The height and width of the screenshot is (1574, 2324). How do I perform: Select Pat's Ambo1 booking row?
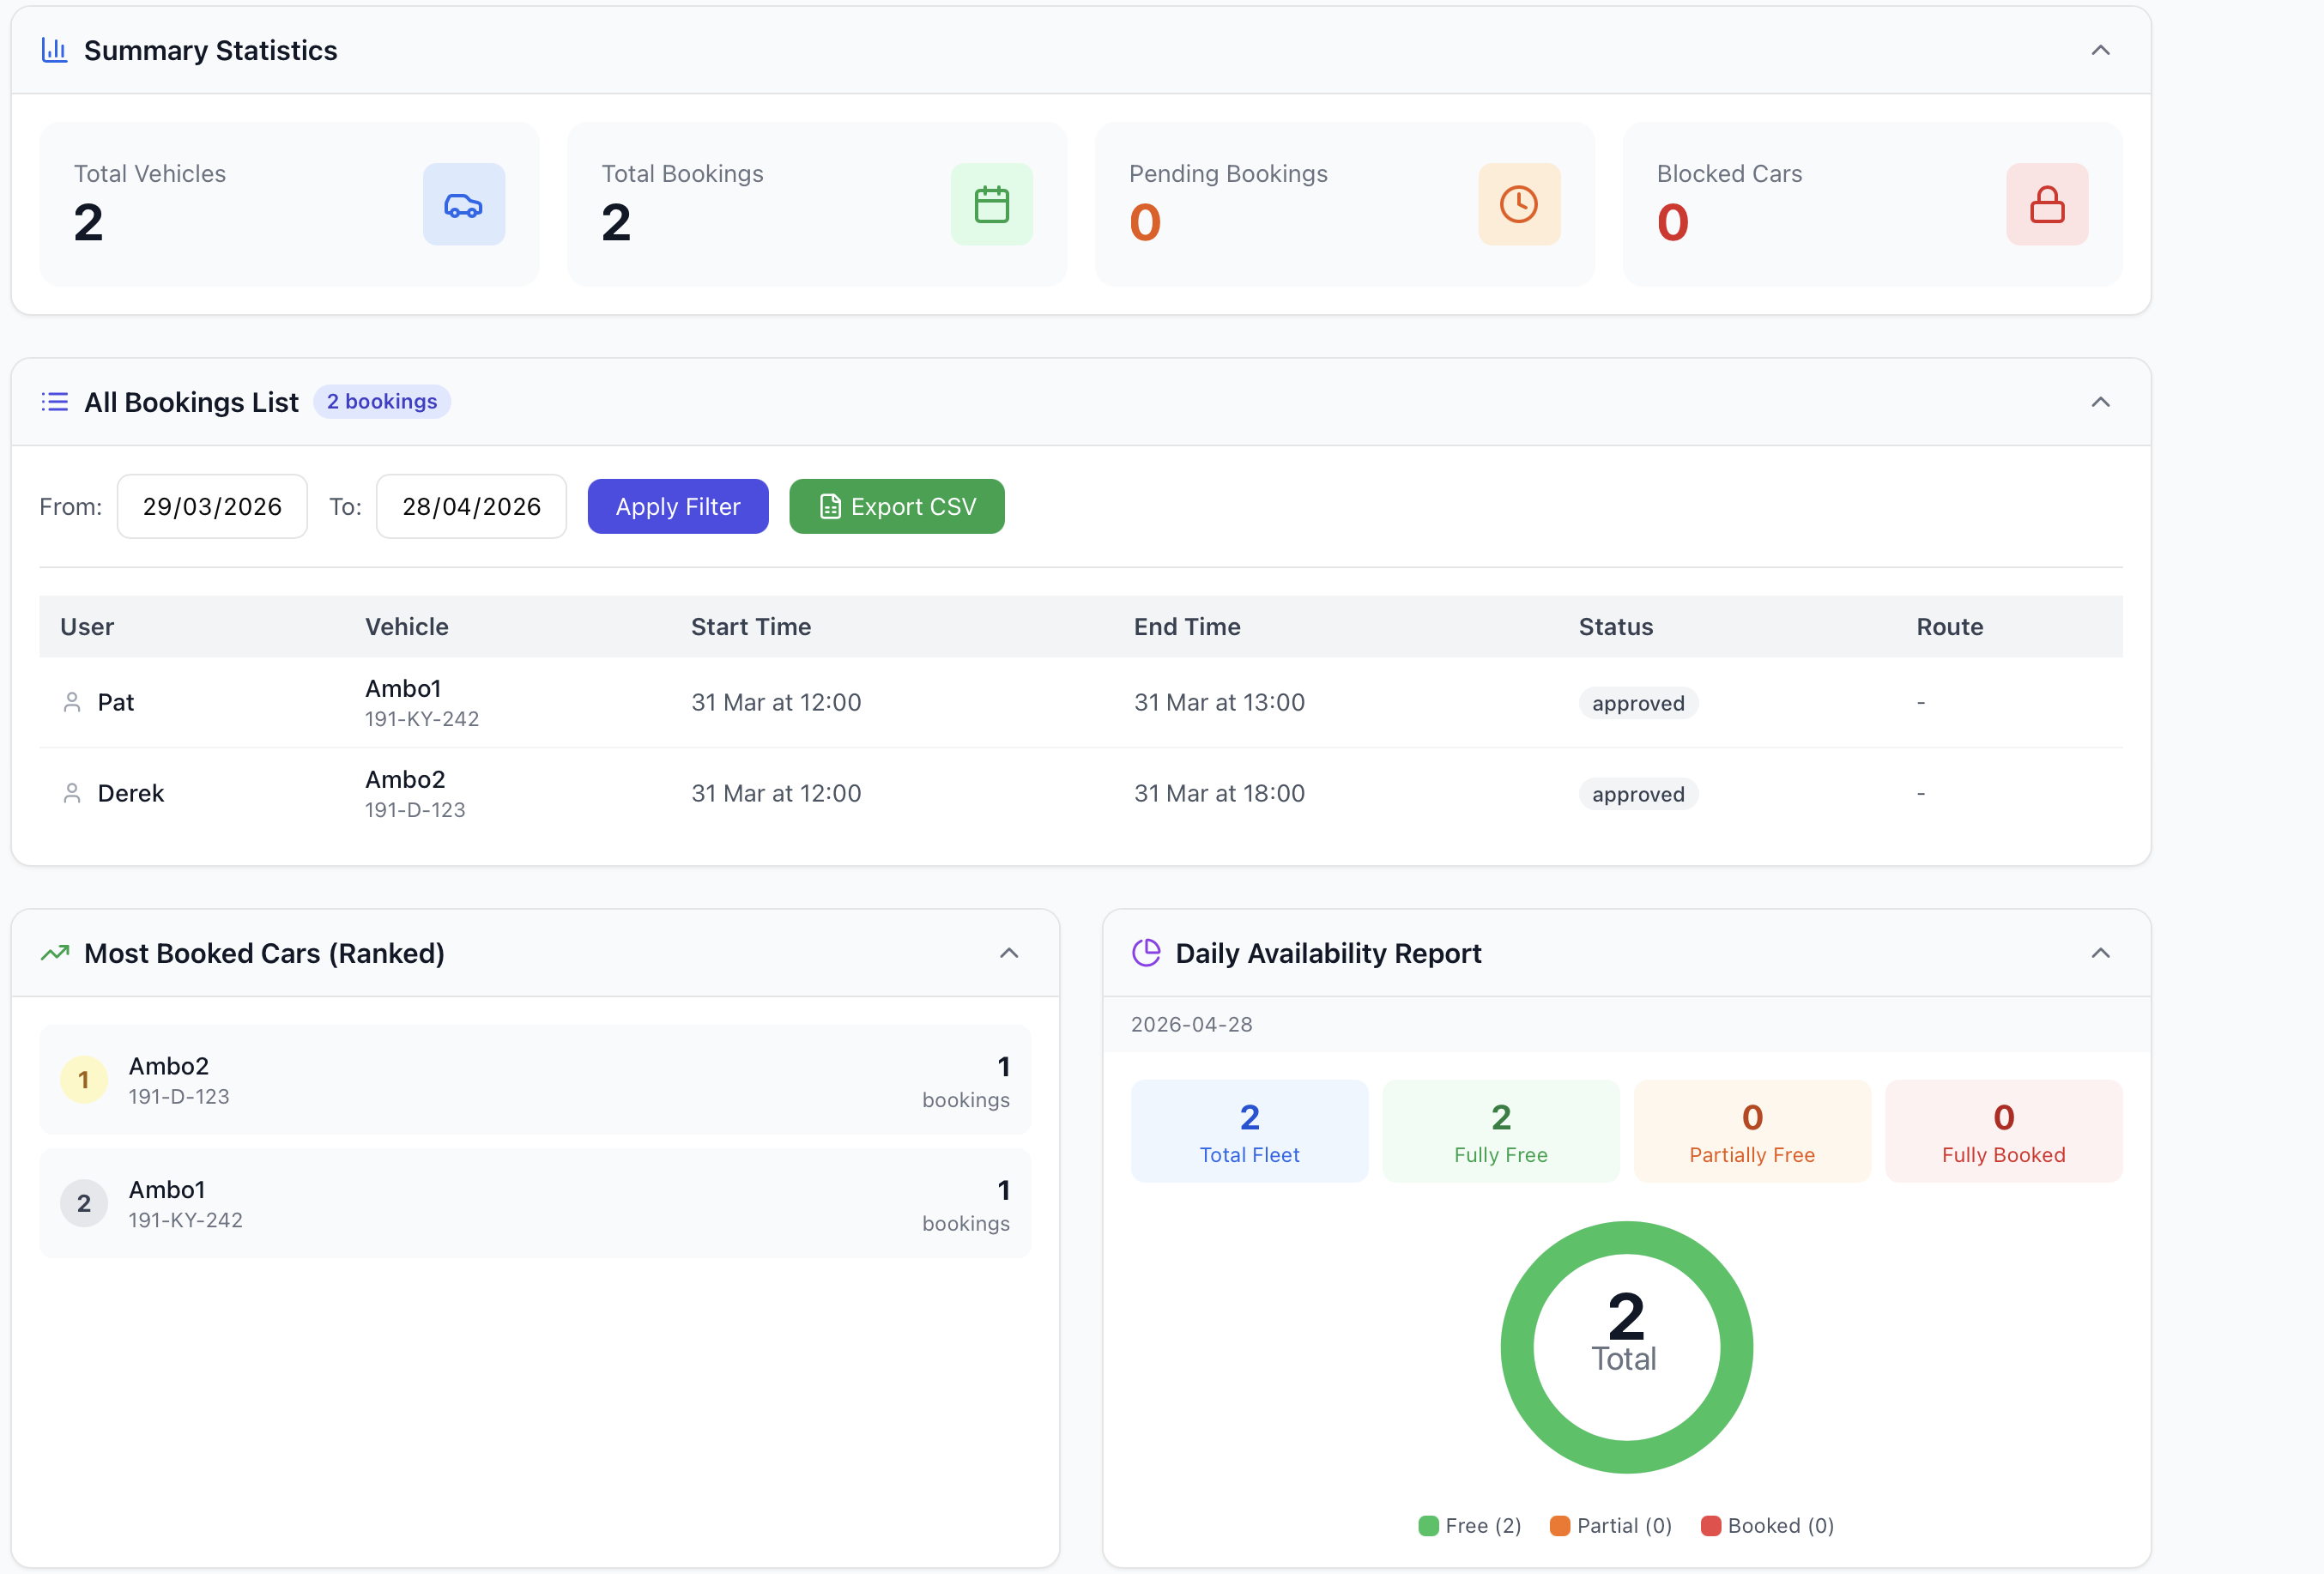pos(1081,703)
